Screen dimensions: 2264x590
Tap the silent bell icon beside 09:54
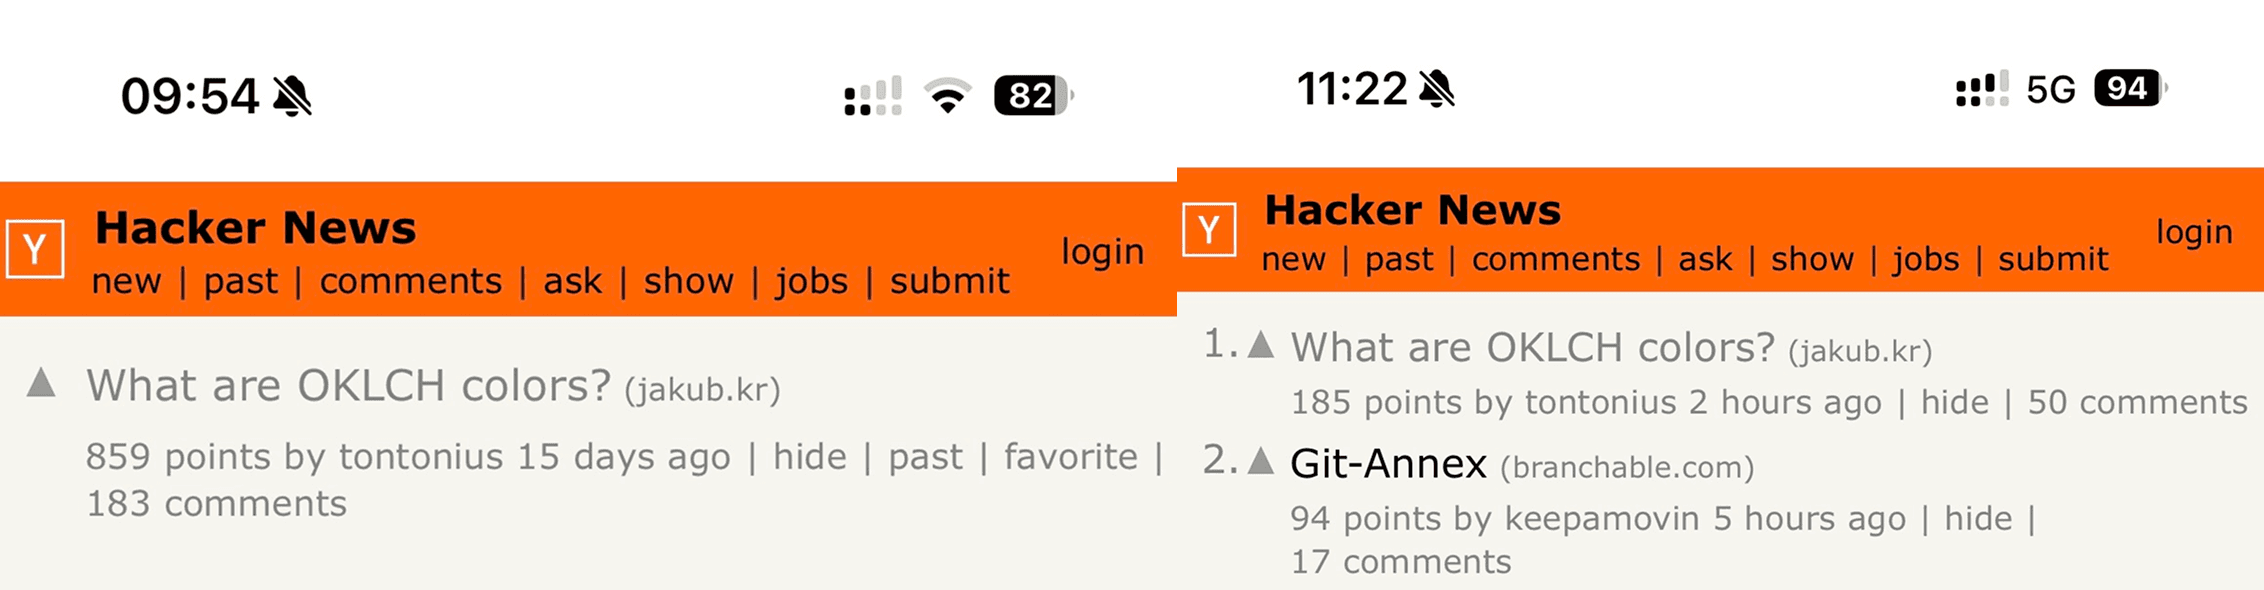coord(292,96)
